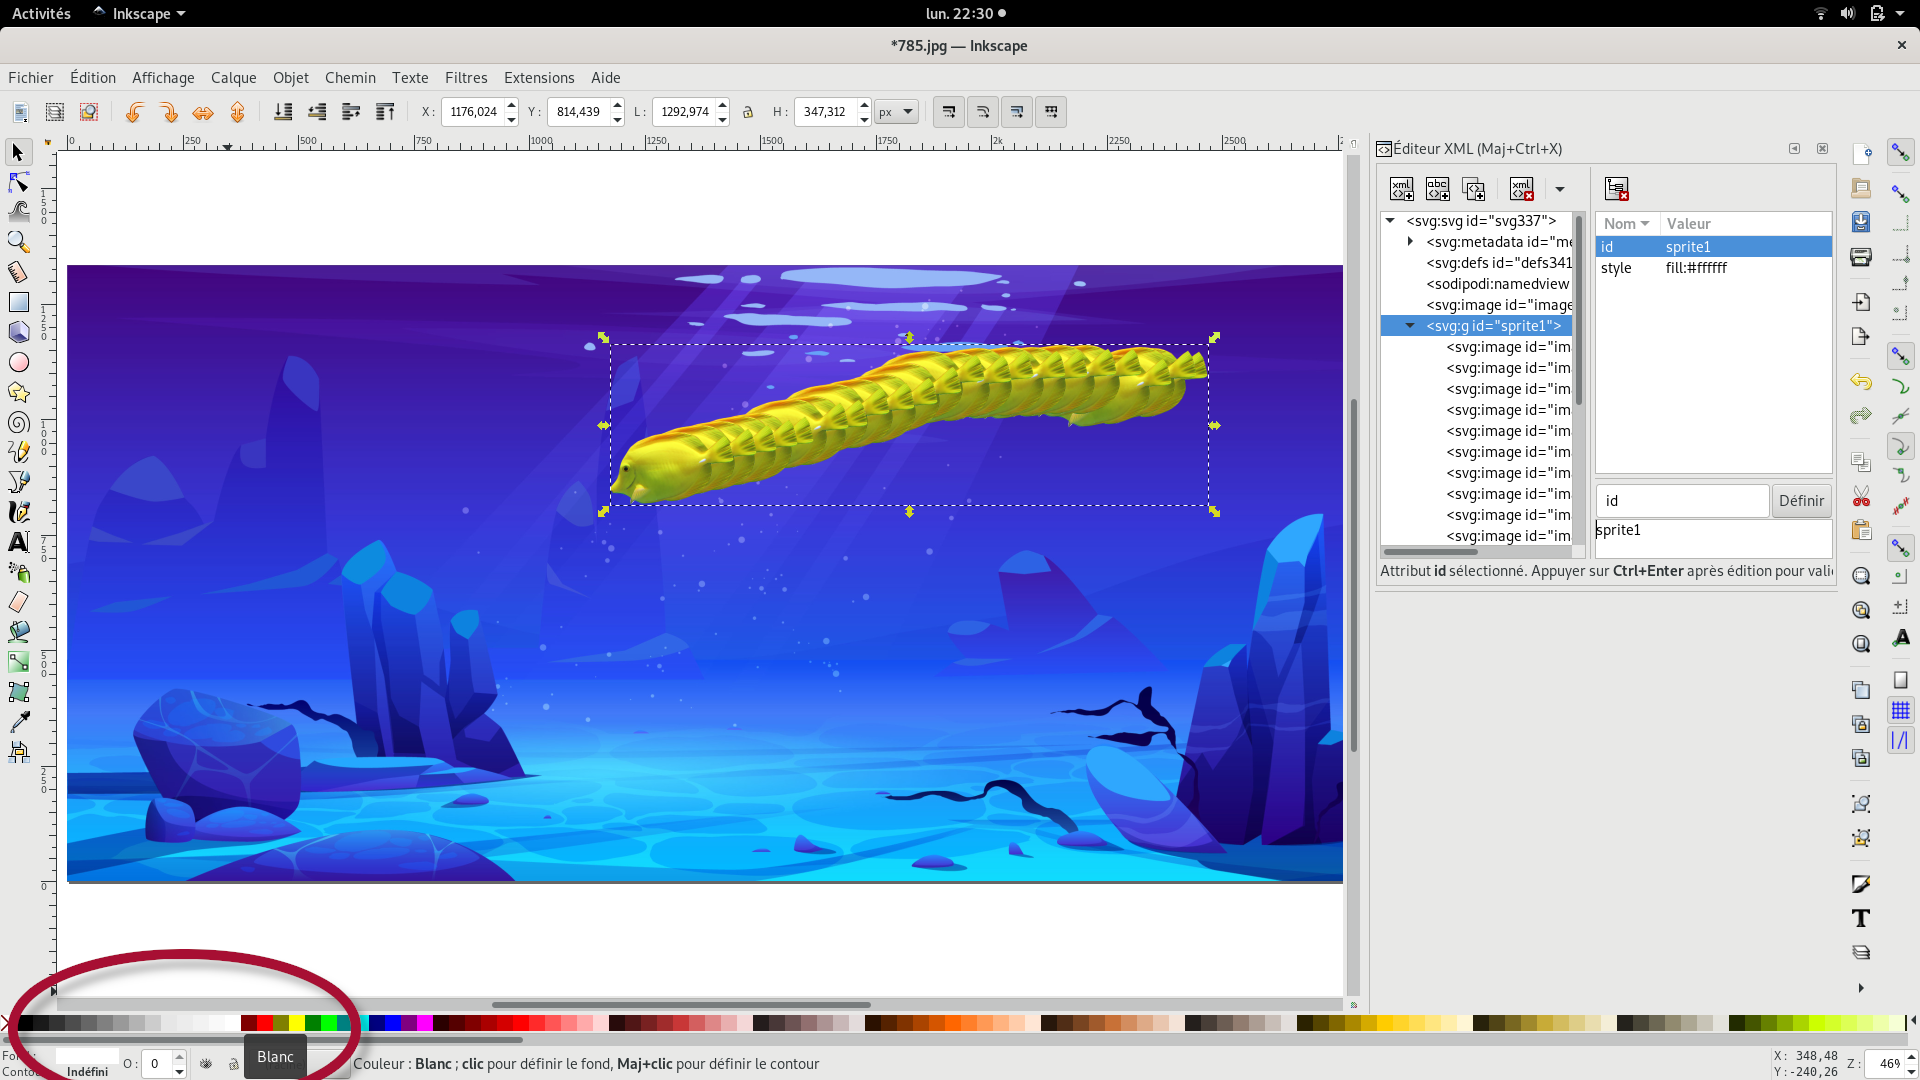Toggle scaling stroke width with objects
1920x1080 pixels.
point(949,112)
